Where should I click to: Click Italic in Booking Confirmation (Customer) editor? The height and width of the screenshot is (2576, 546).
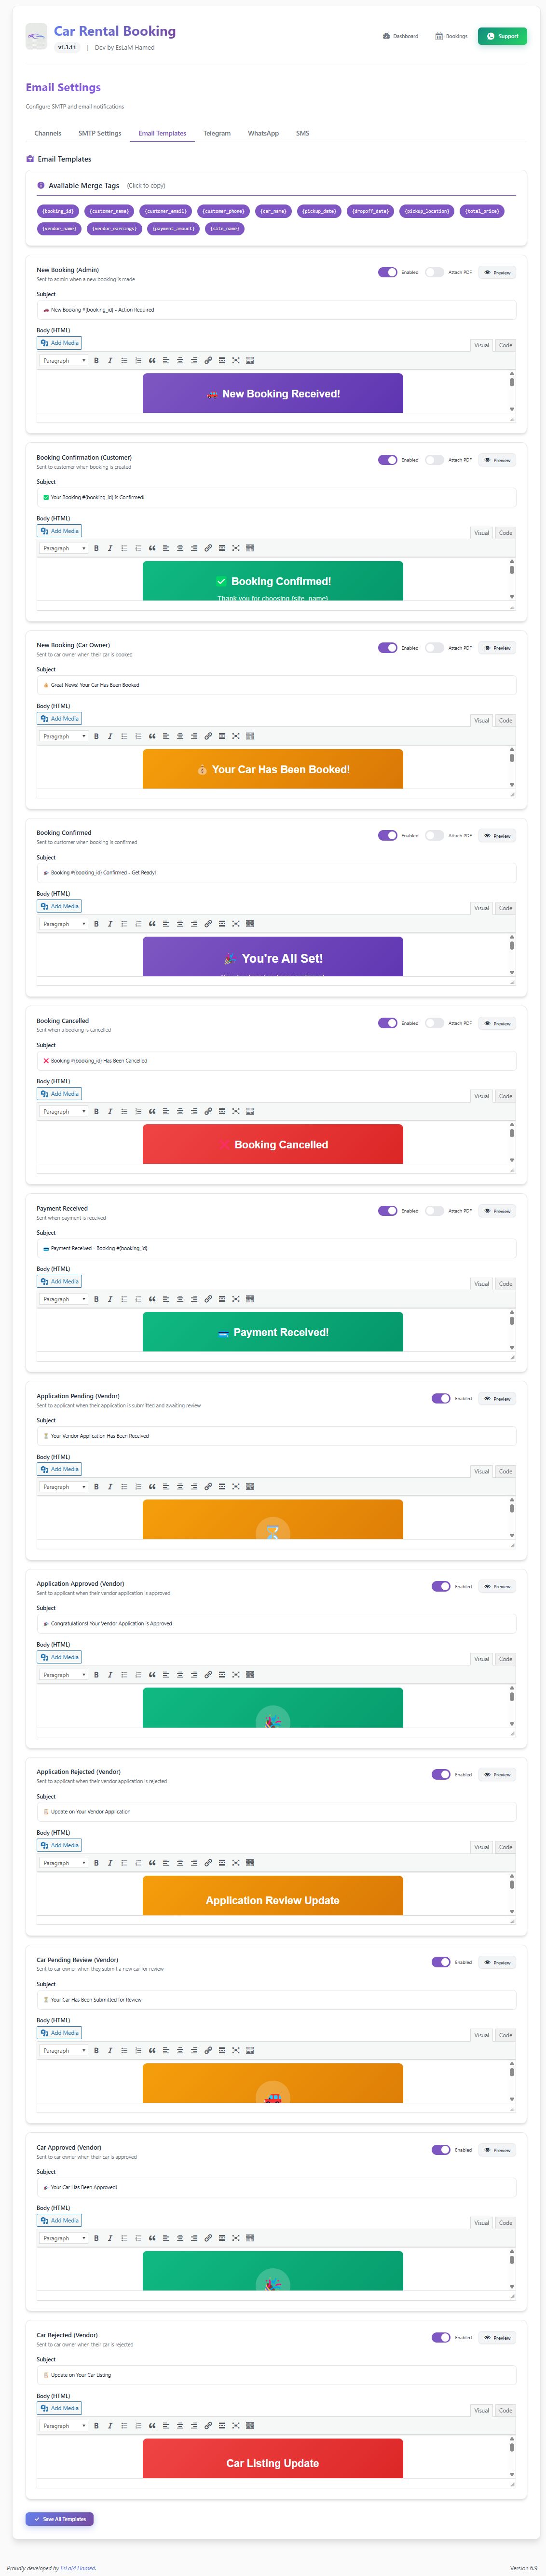coord(110,548)
